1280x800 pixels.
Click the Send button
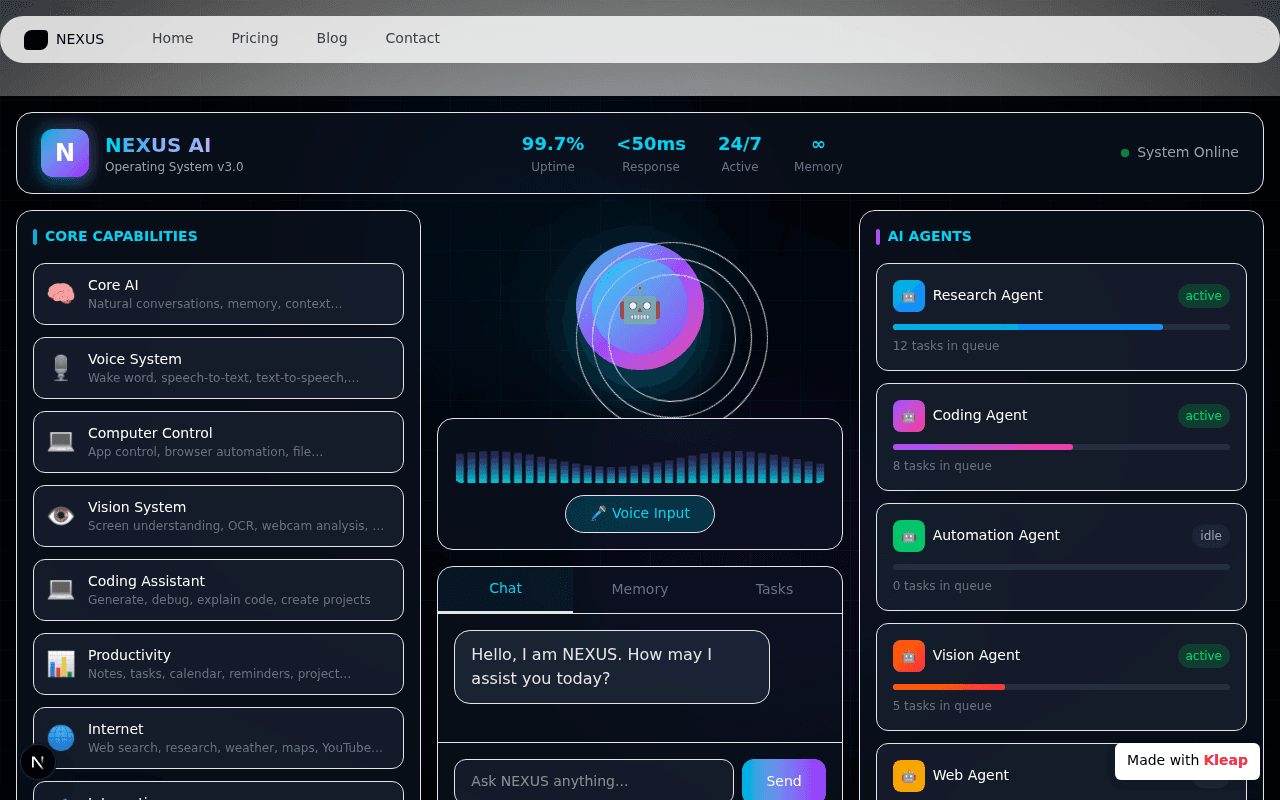[784, 781]
